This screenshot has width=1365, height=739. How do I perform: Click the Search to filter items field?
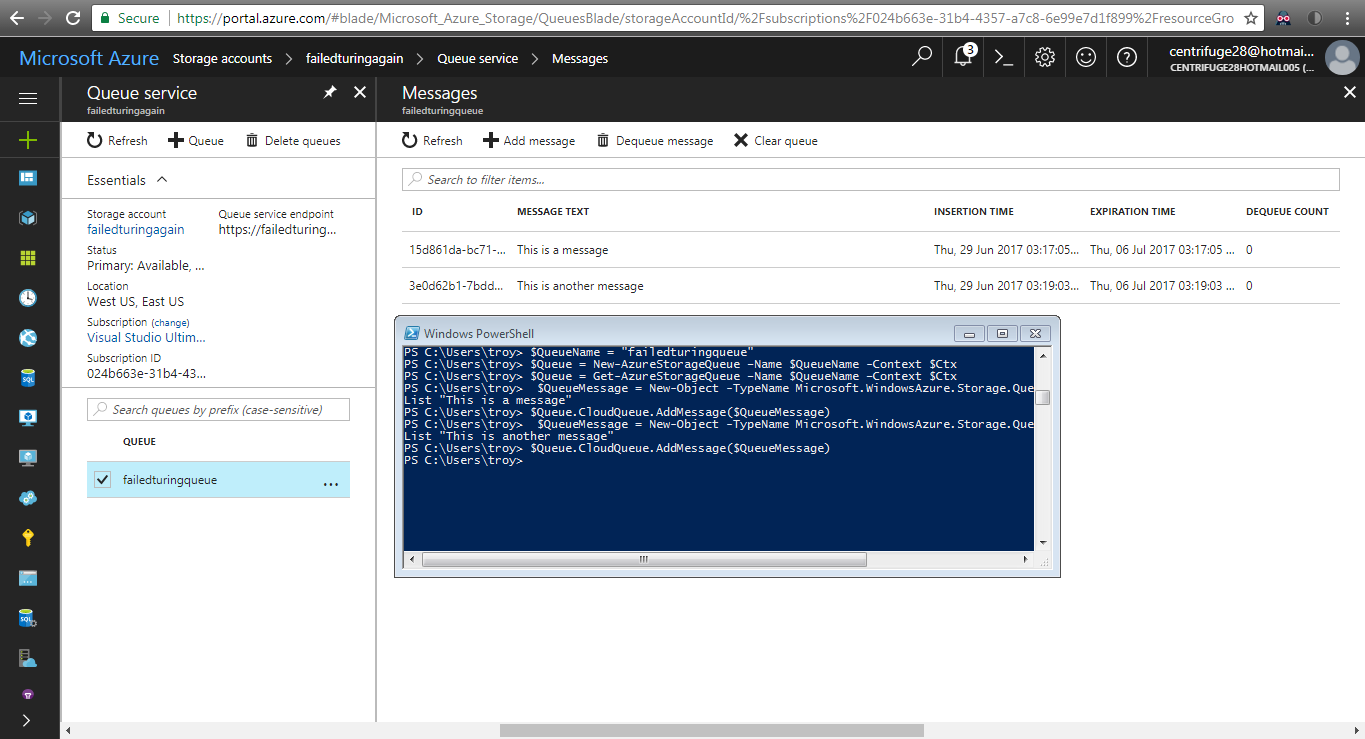[x=870, y=179]
